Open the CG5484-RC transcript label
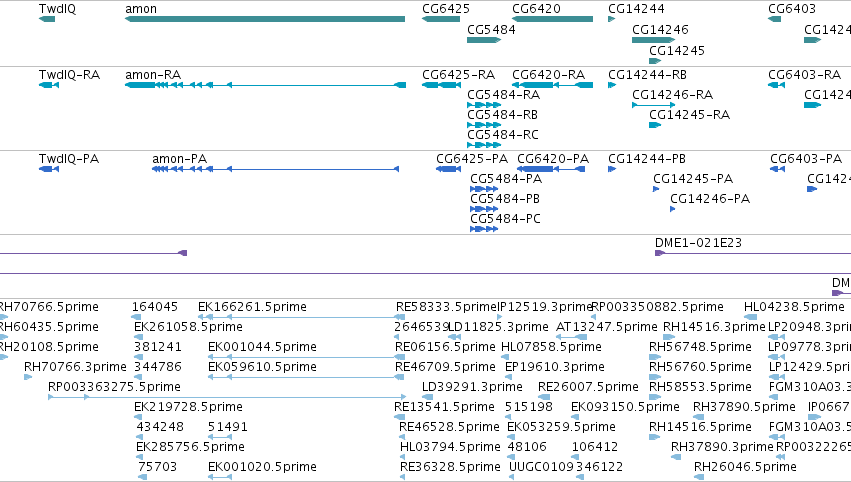Viewport: 851px width, 482px height. [x=503, y=134]
